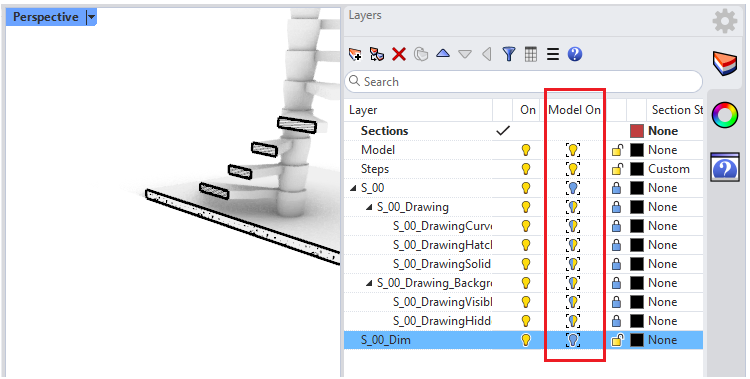Open the Help sidebar panel icon
The height and width of the screenshot is (379, 750).
[x=725, y=167]
